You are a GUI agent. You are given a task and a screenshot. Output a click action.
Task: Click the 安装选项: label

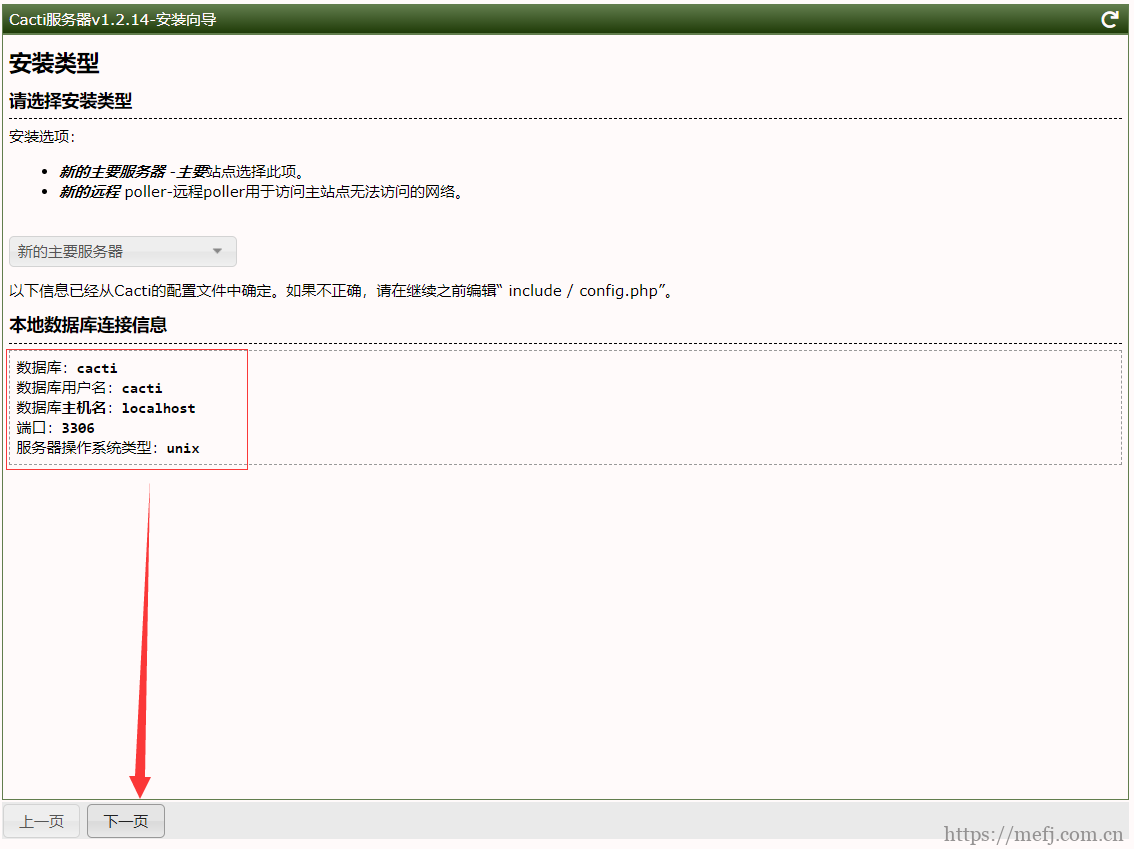tap(42, 137)
